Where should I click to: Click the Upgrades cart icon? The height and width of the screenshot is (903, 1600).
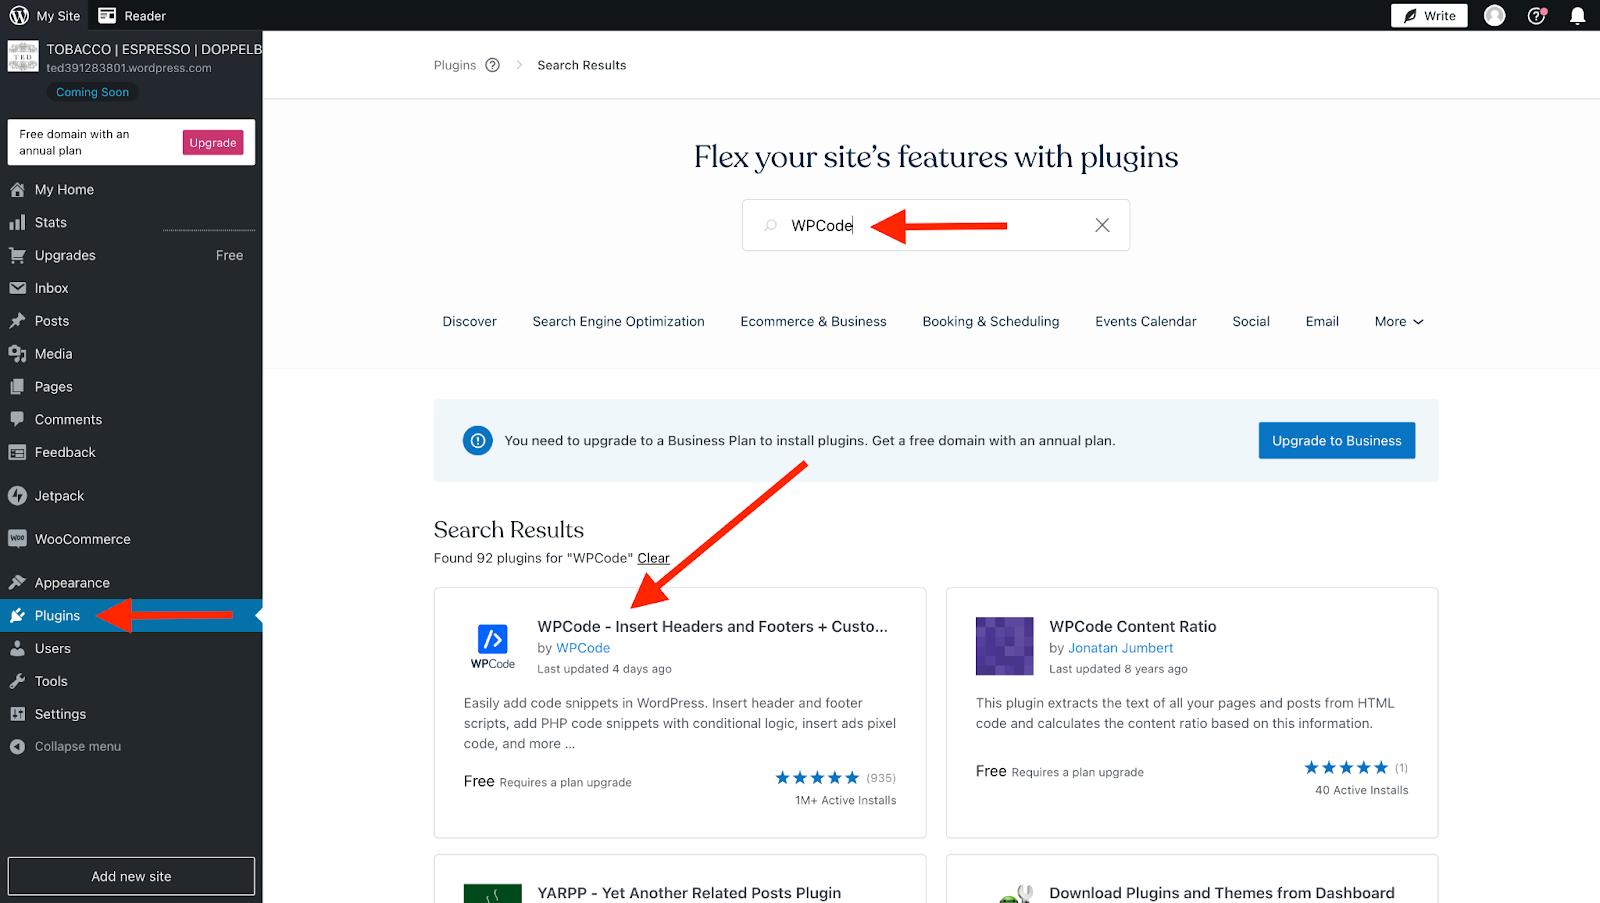[x=17, y=255]
